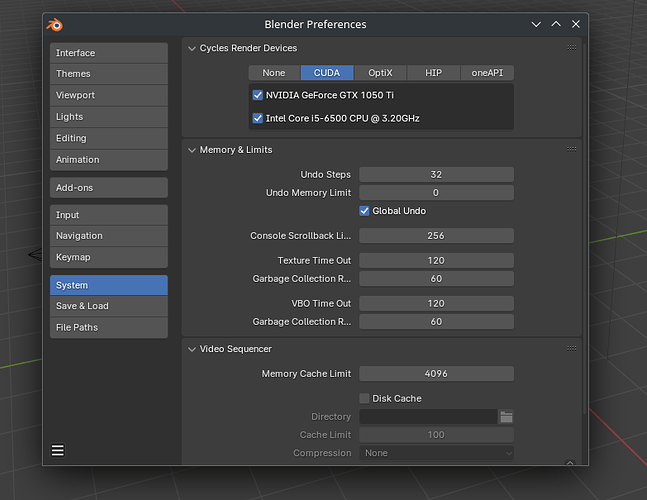Screen dimensions: 647x500
Task: Enable the Disk Cache checkbox
Action: pyautogui.click(x=364, y=399)
